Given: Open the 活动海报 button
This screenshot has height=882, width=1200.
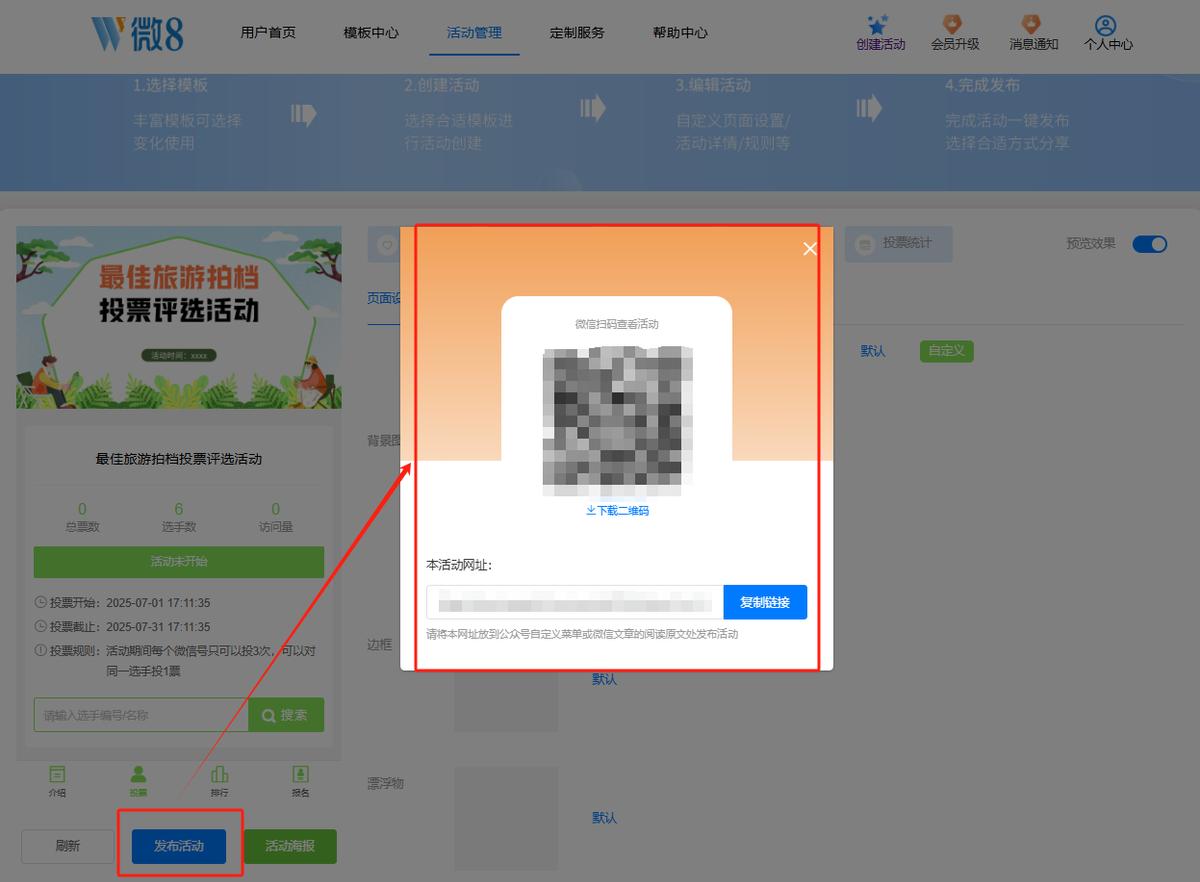Looking at the screenshot, I should coord(290,846).
